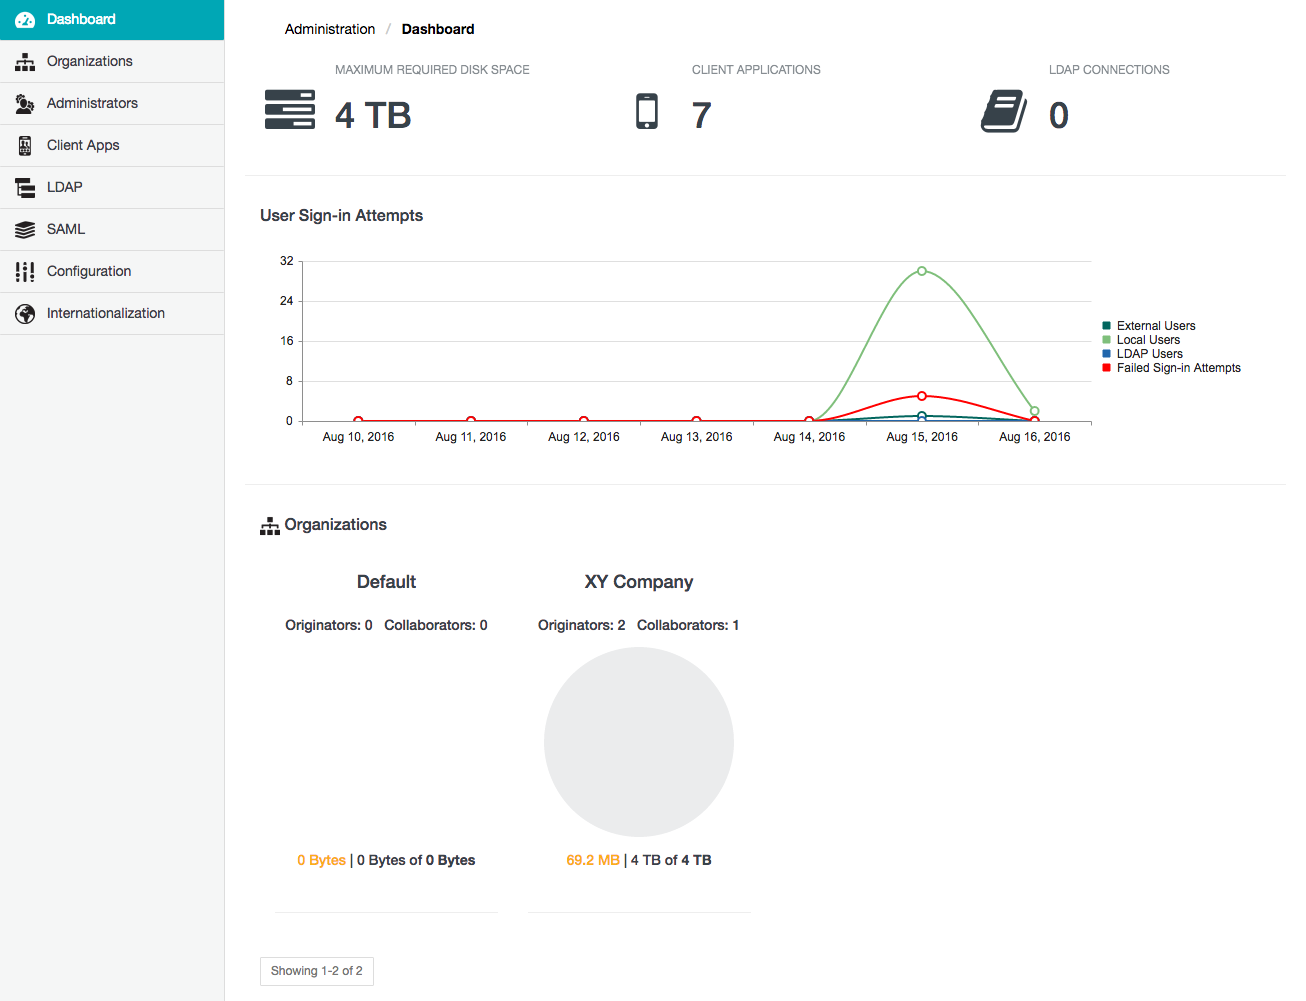Viewport: 1306px width, 1001px height.
Task: Open the Configuration menu item
Action: [88, 271]
